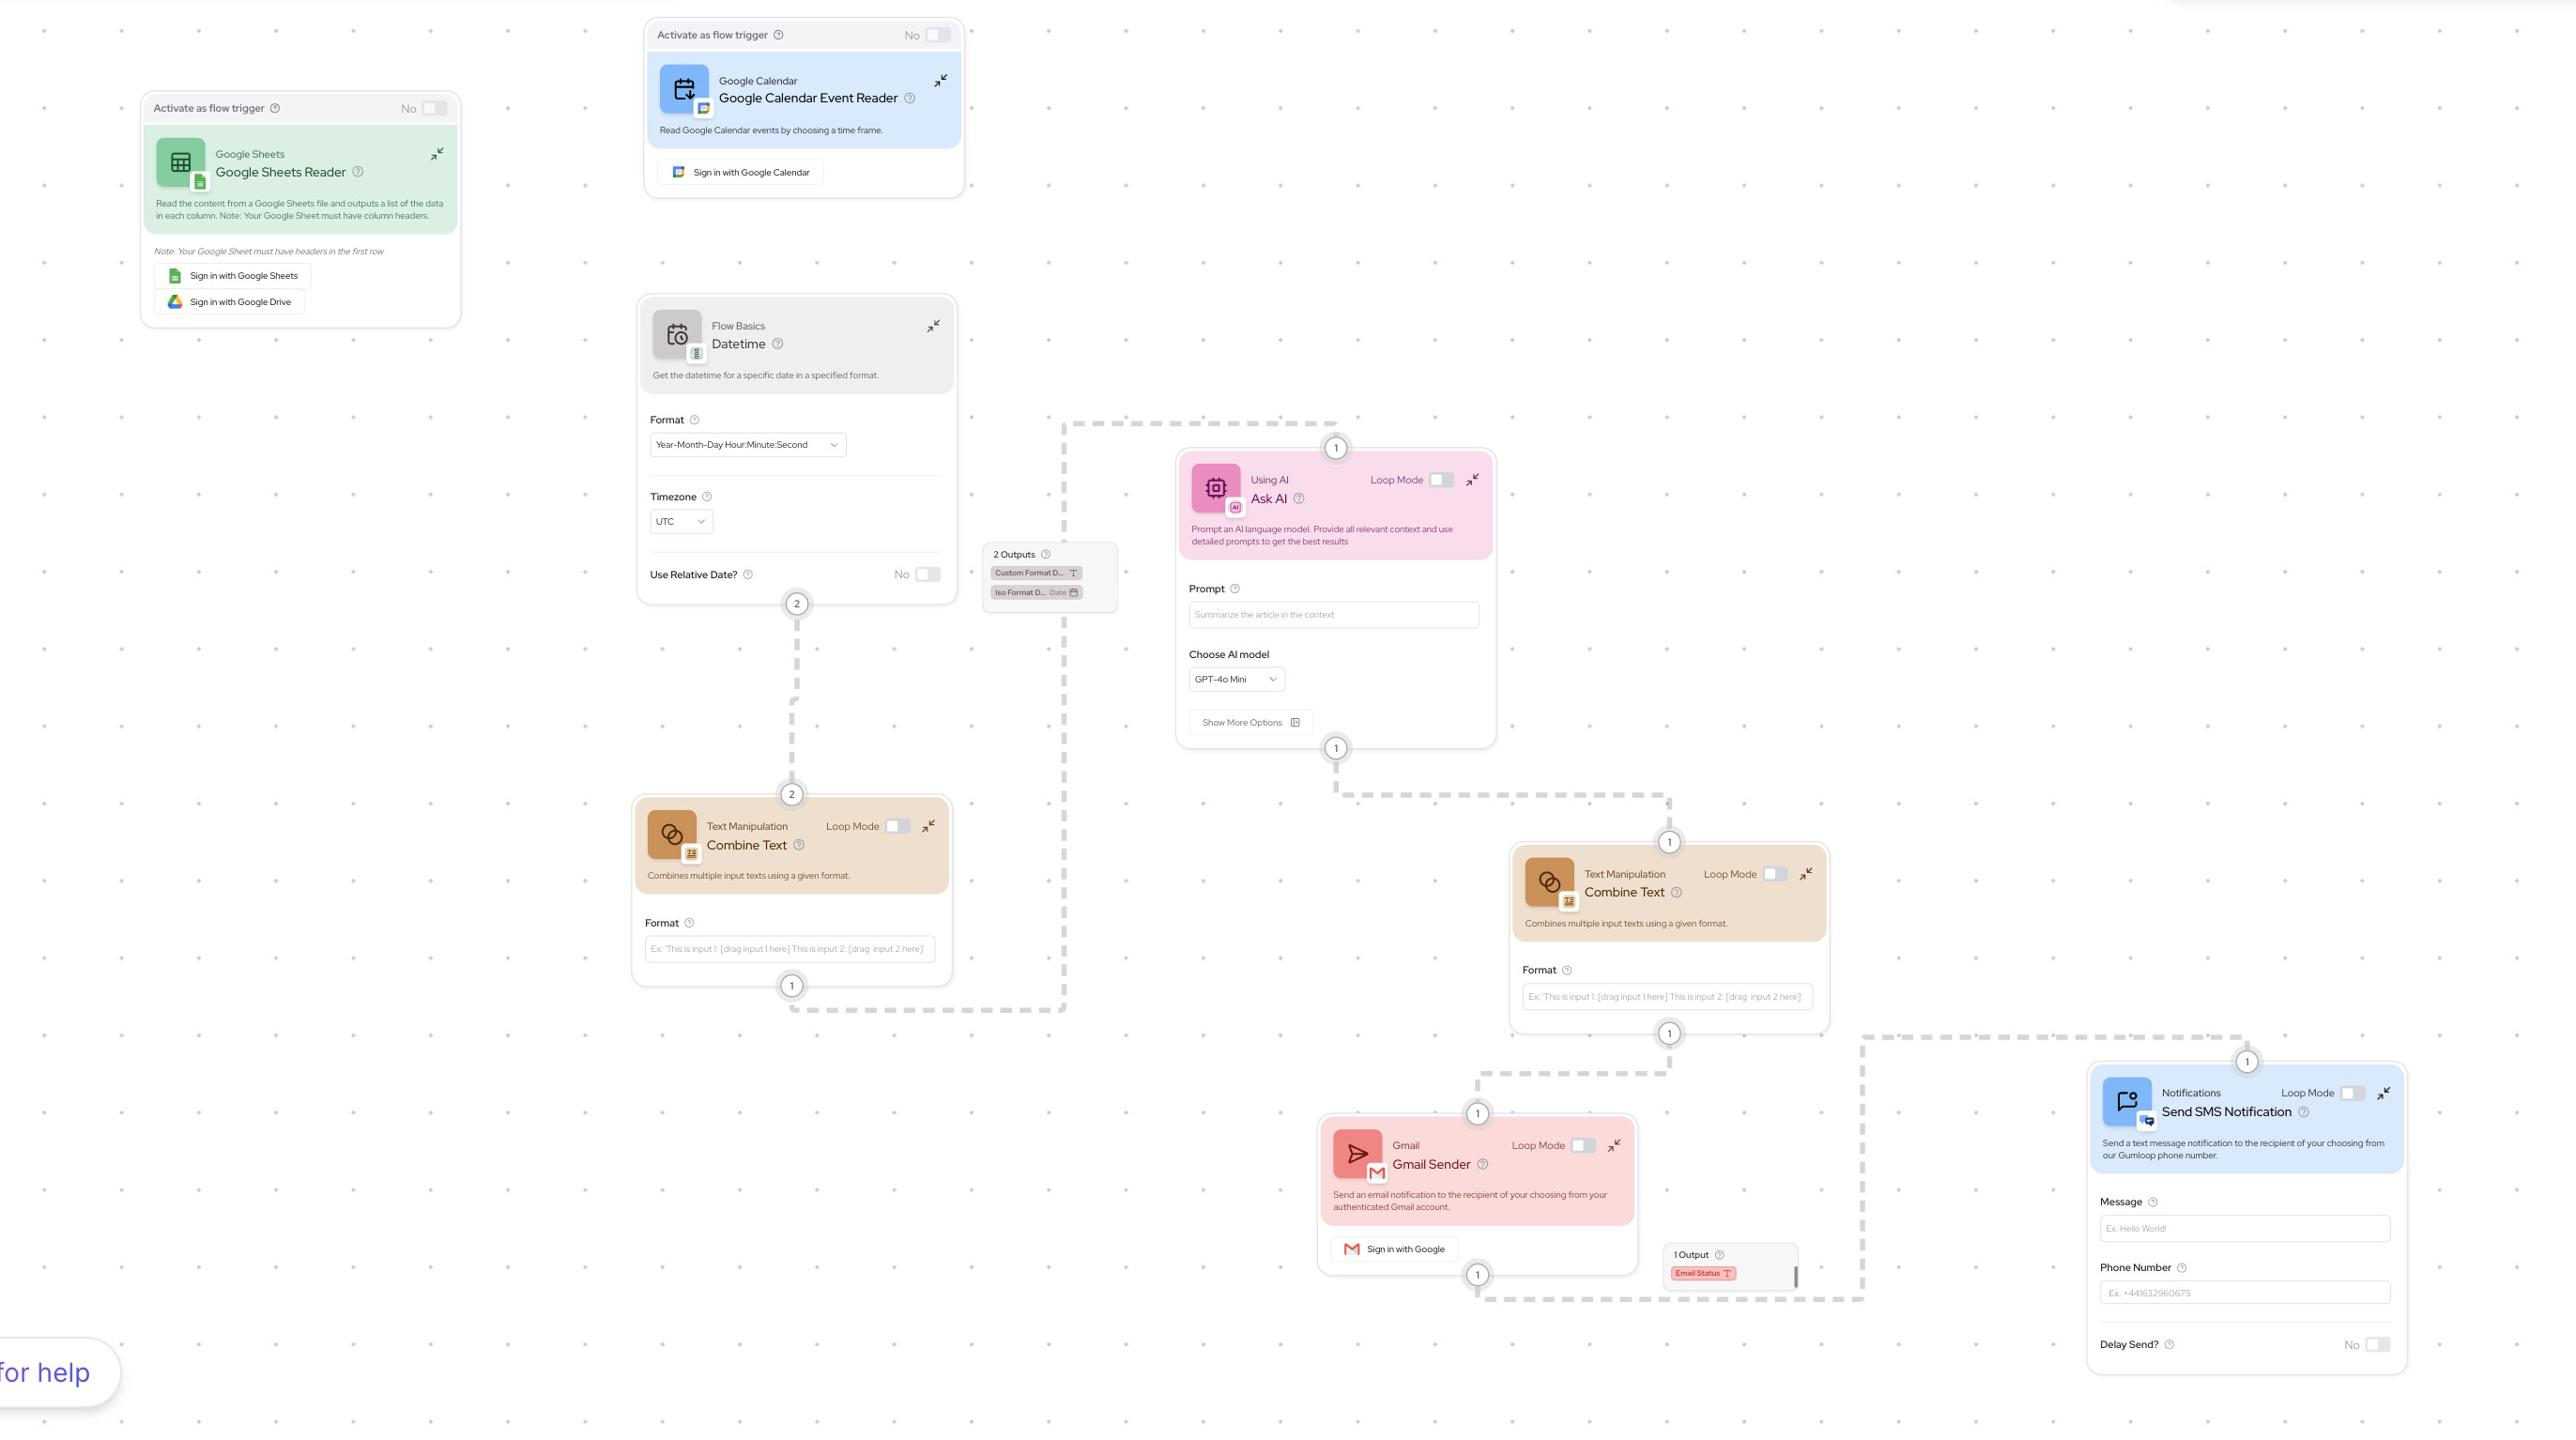Viewport: 2576px width, 1440px height.
Task: Click the Ask AI Prompt input field
Action: tap(1334, 615)
